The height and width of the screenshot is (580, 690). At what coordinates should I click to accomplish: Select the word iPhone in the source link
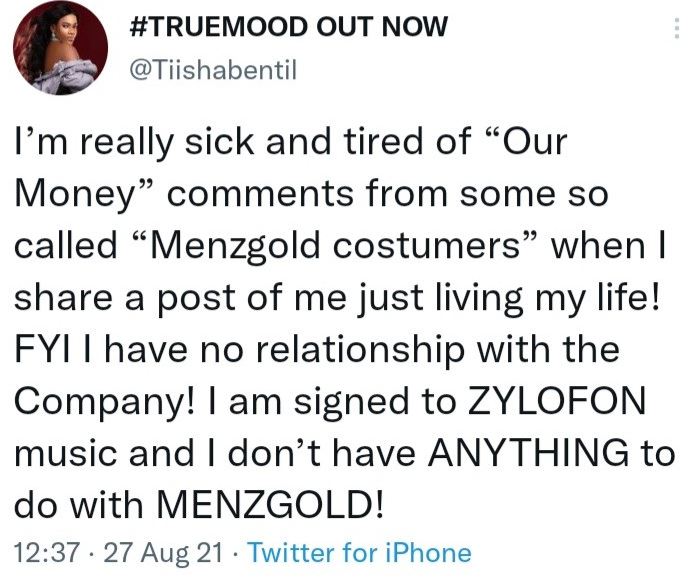pos(429,553)
